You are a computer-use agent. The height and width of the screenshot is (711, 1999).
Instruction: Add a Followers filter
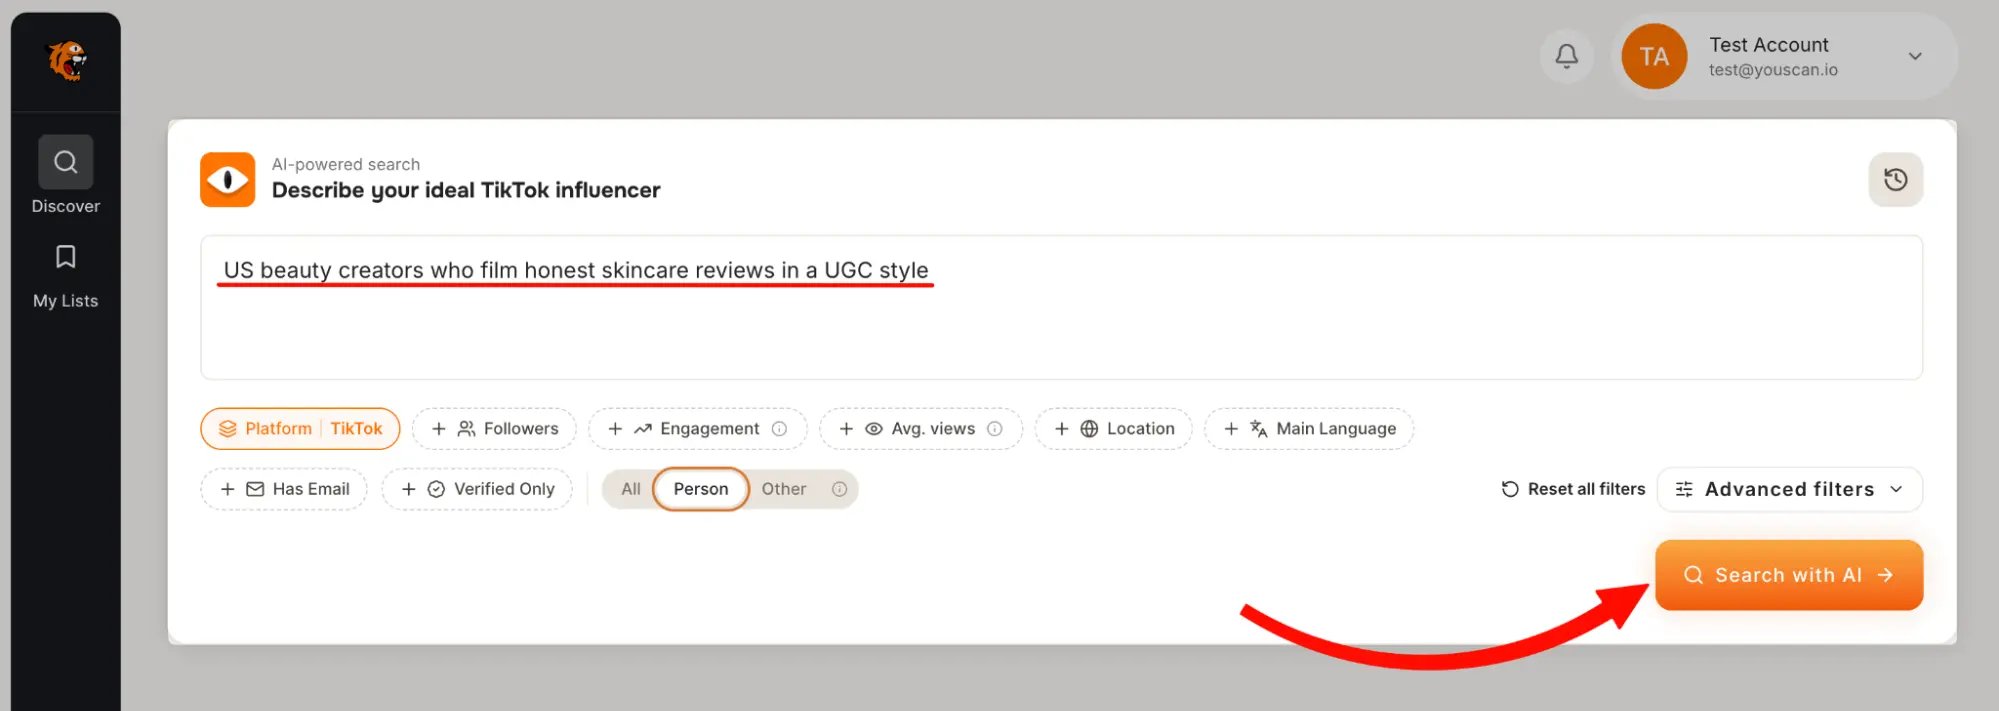[x=494, y=429]
